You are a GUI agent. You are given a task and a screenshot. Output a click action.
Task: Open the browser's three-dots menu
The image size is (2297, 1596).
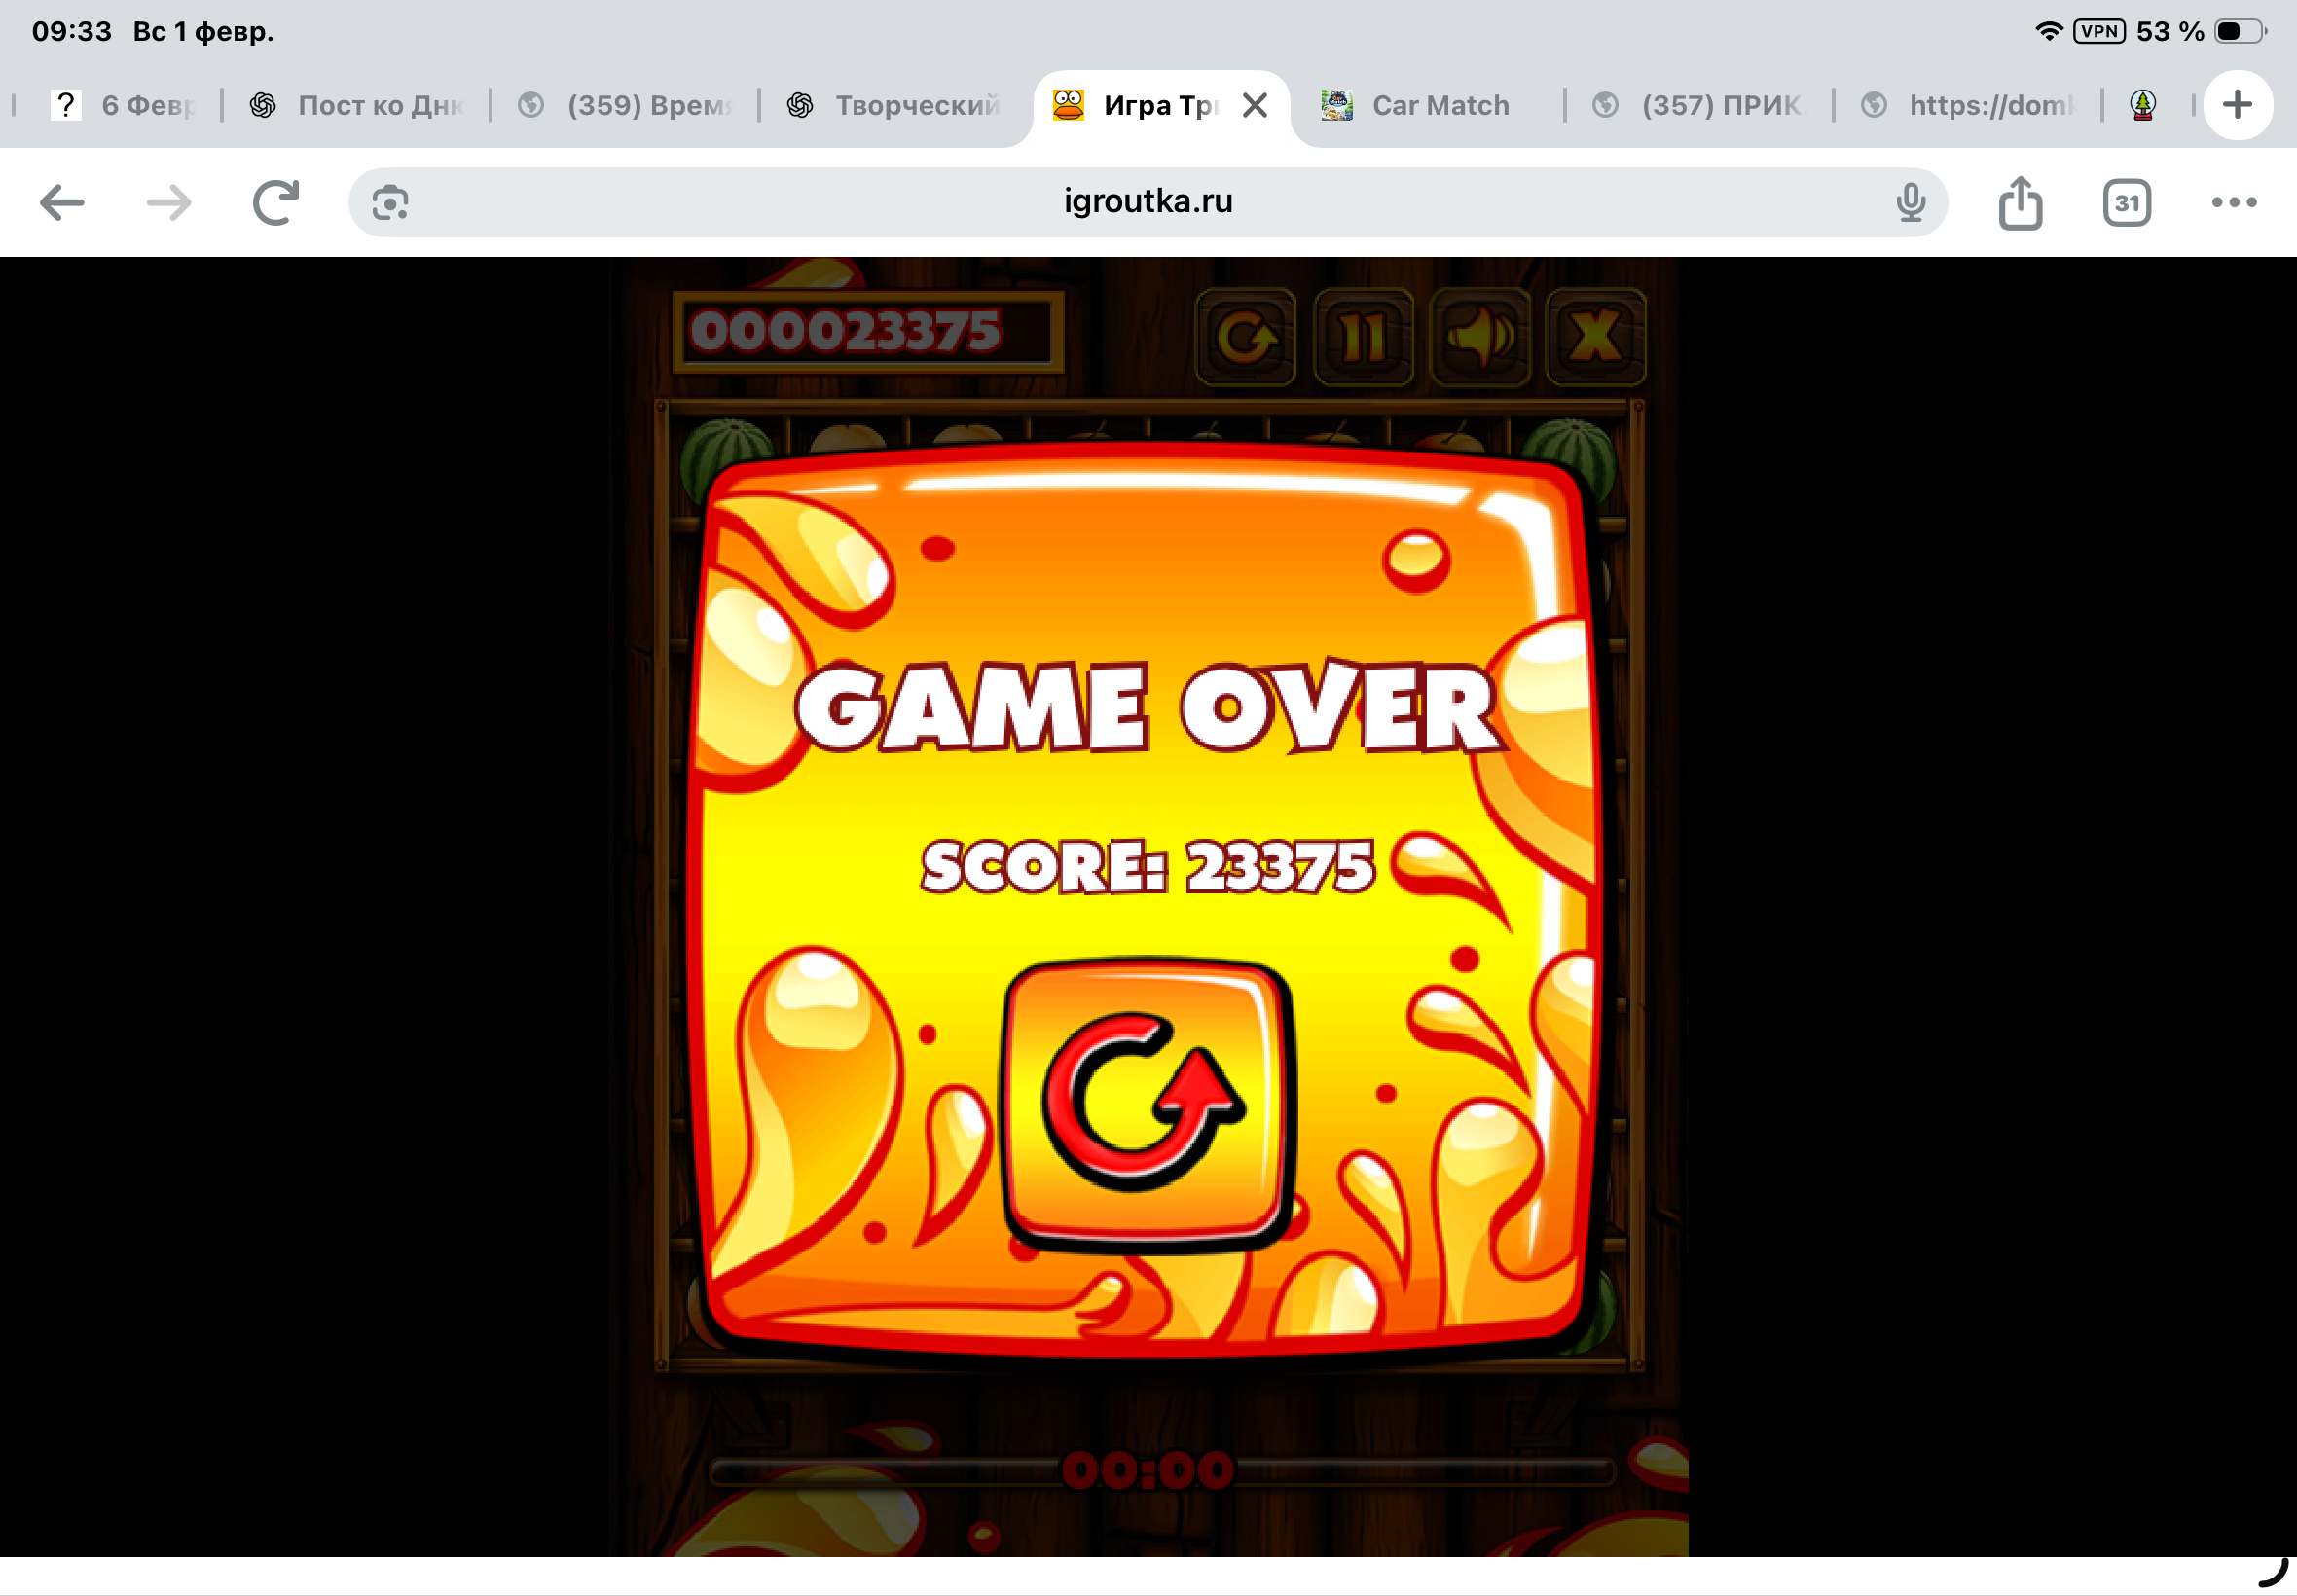pos(2233,203)
